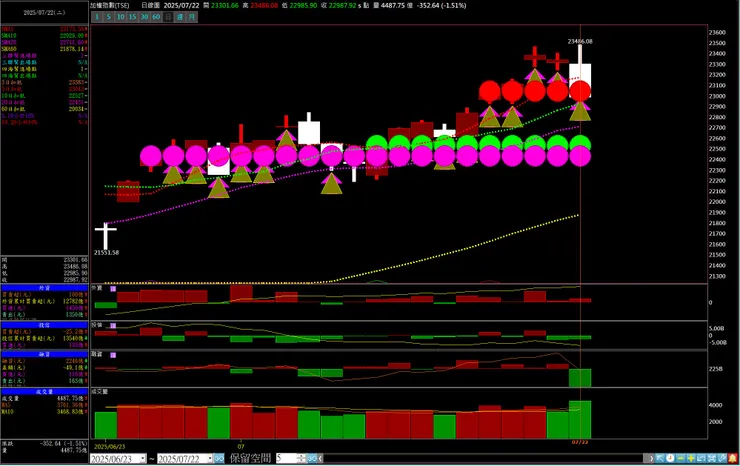The width and height of the screenshot is (740, 466).
Task: Select the 10-minute interval button
Action: pos(120,17)
